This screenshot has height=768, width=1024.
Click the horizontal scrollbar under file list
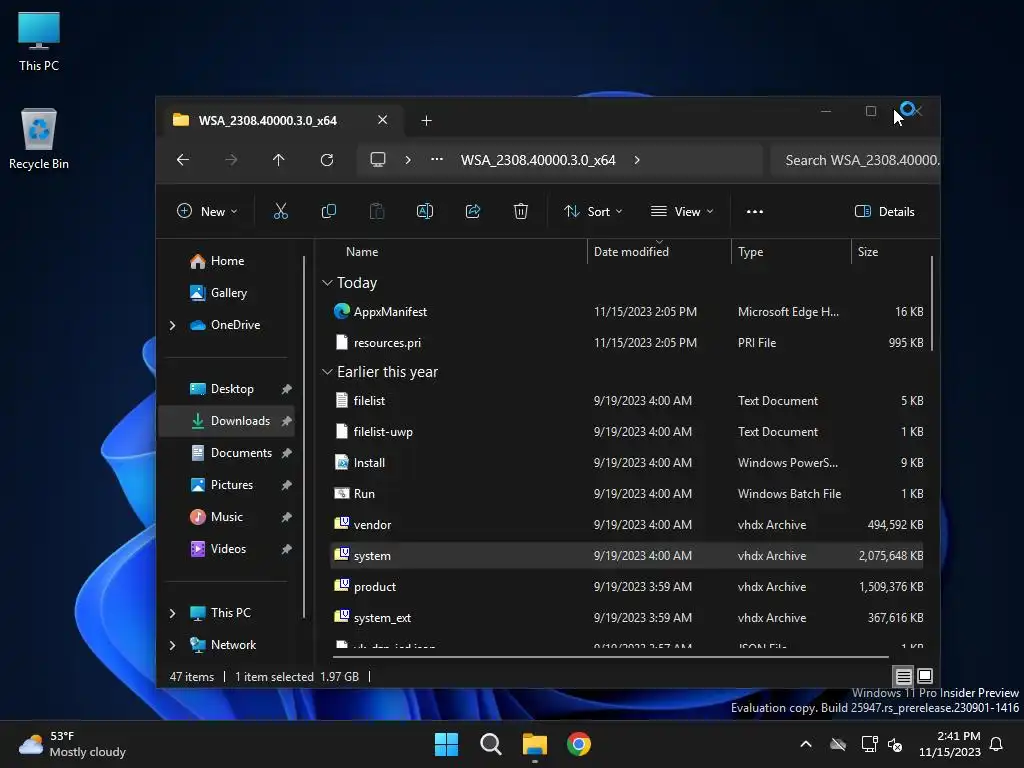[611, 656]
